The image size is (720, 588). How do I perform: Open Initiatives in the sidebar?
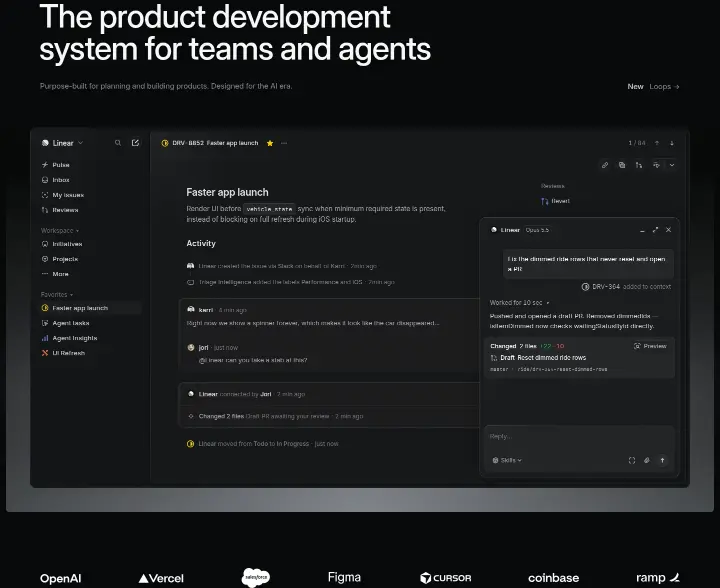[62, 244]
